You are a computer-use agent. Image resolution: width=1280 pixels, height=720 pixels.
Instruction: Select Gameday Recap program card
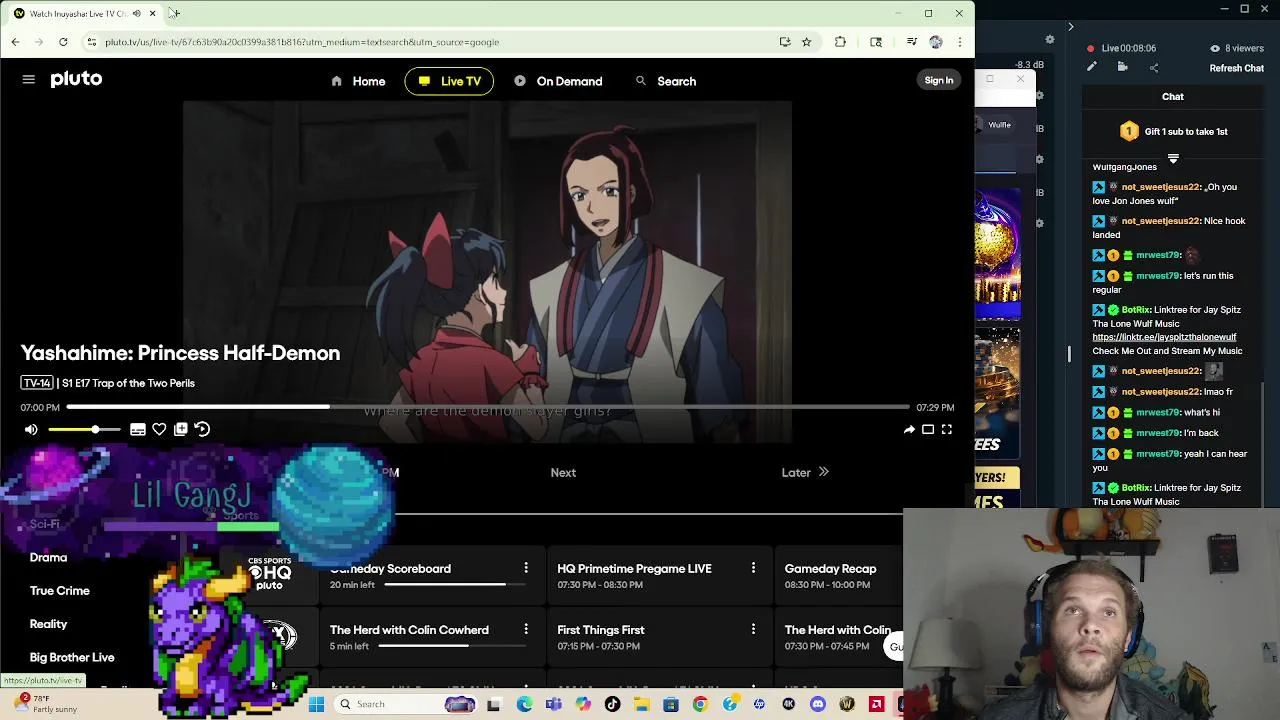pyautogui.click(x=838, y=576)
